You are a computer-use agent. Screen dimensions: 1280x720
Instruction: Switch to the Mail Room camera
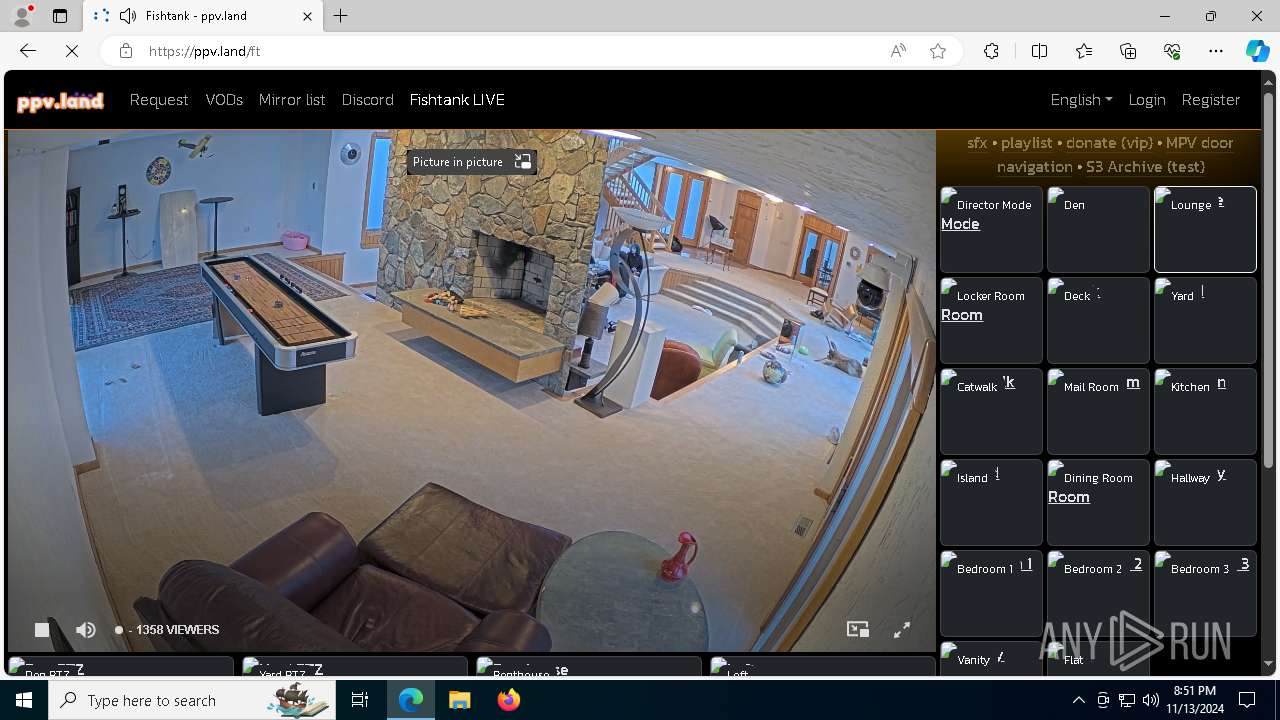1098,411
